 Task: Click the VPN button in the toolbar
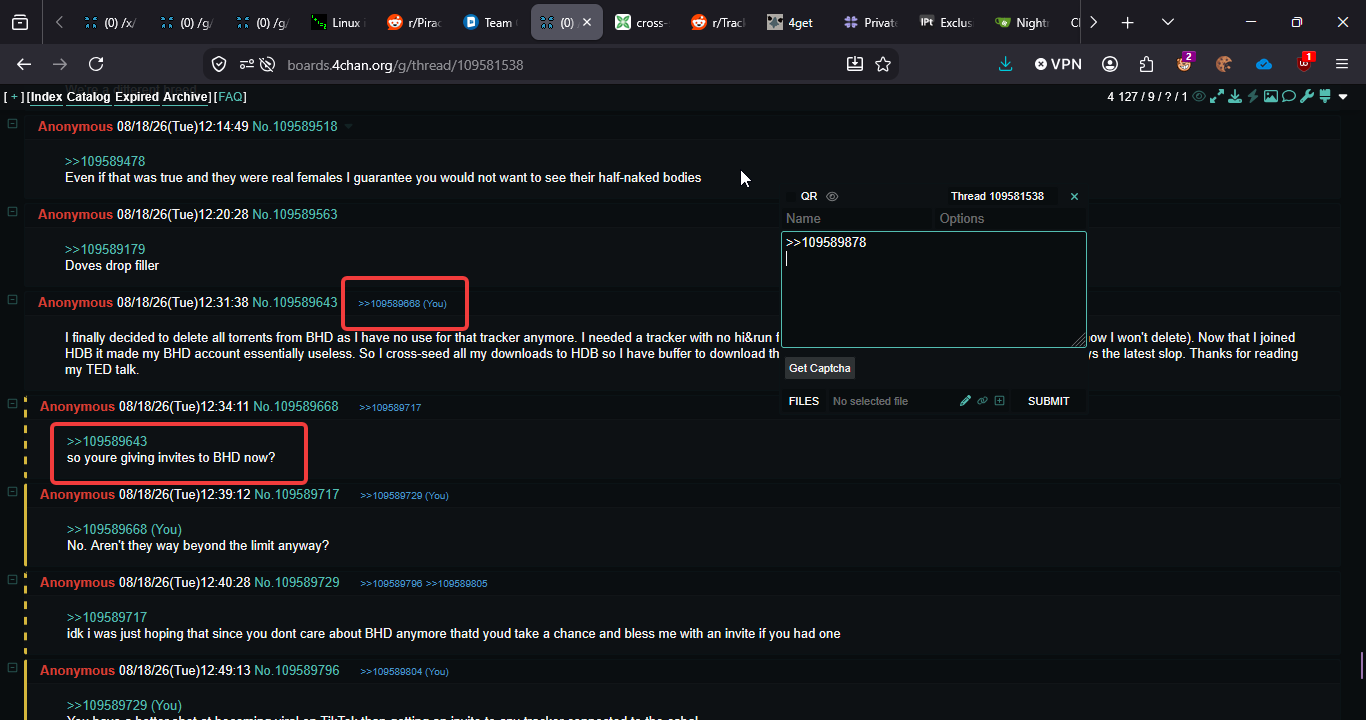pos(1058,64)
